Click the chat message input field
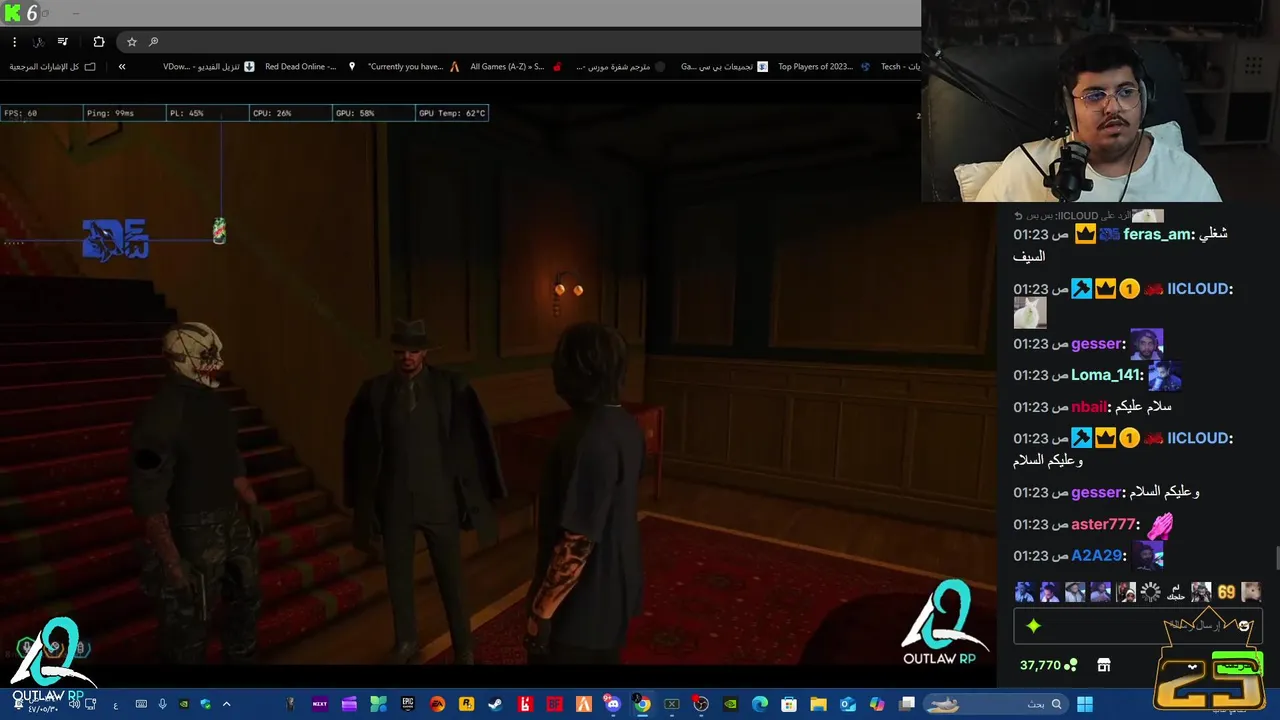1280x720 pixels. point(1137,626)
